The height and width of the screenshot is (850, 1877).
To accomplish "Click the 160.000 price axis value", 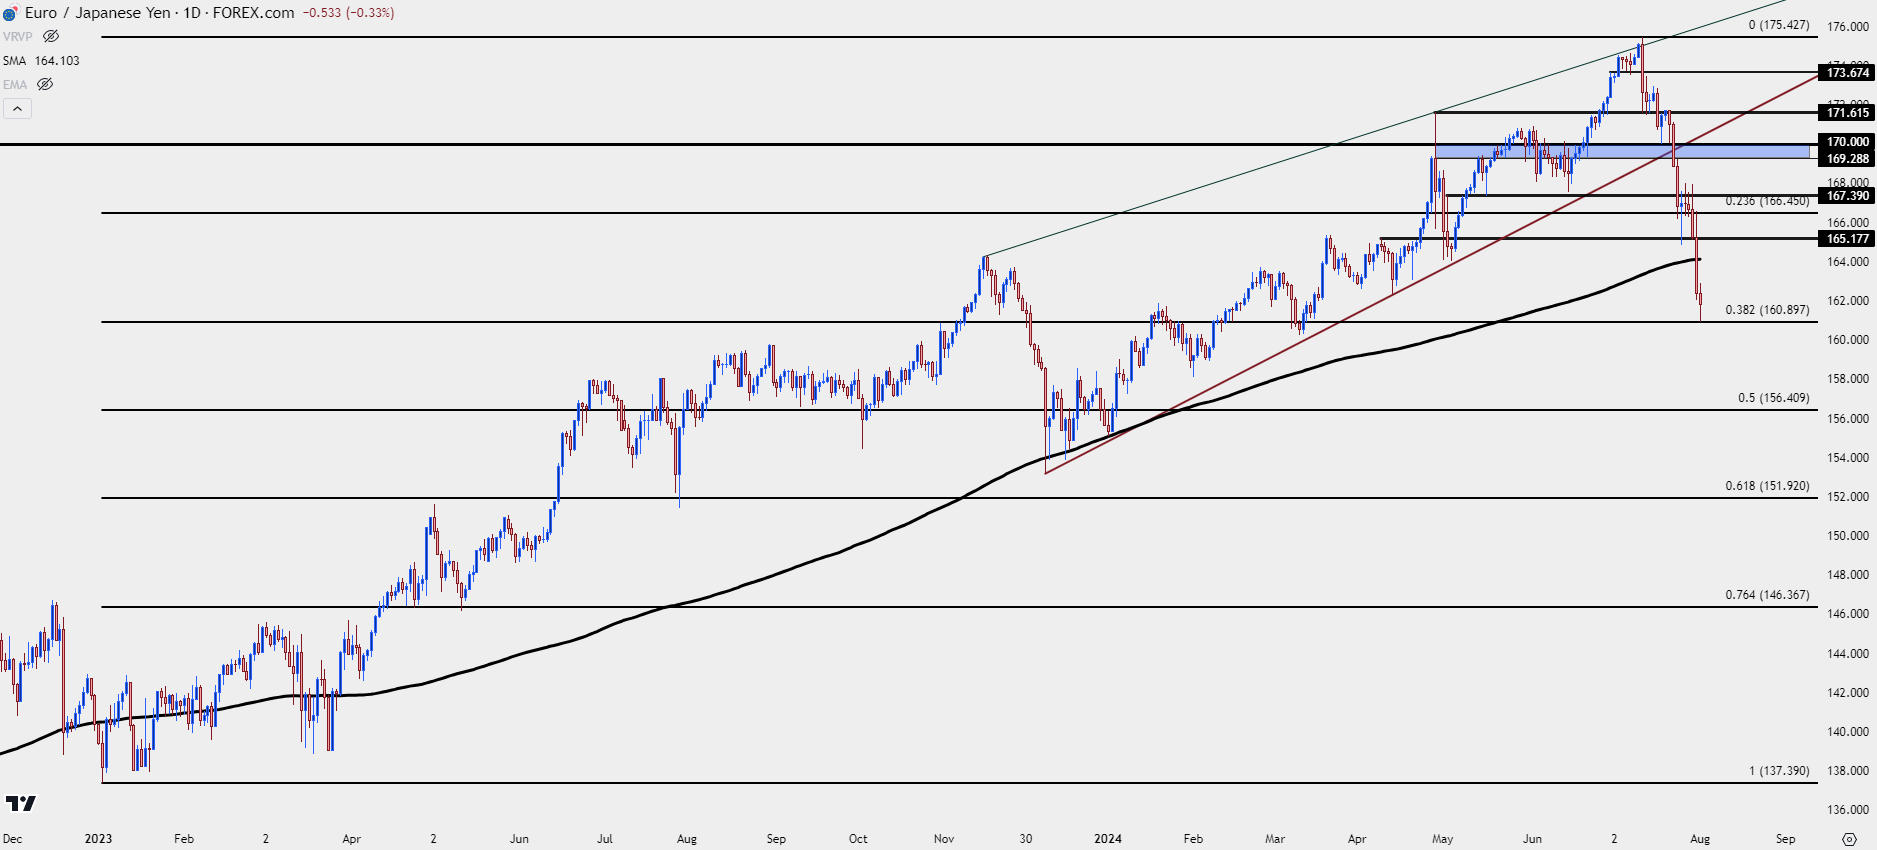I will tap(1848, 340).
